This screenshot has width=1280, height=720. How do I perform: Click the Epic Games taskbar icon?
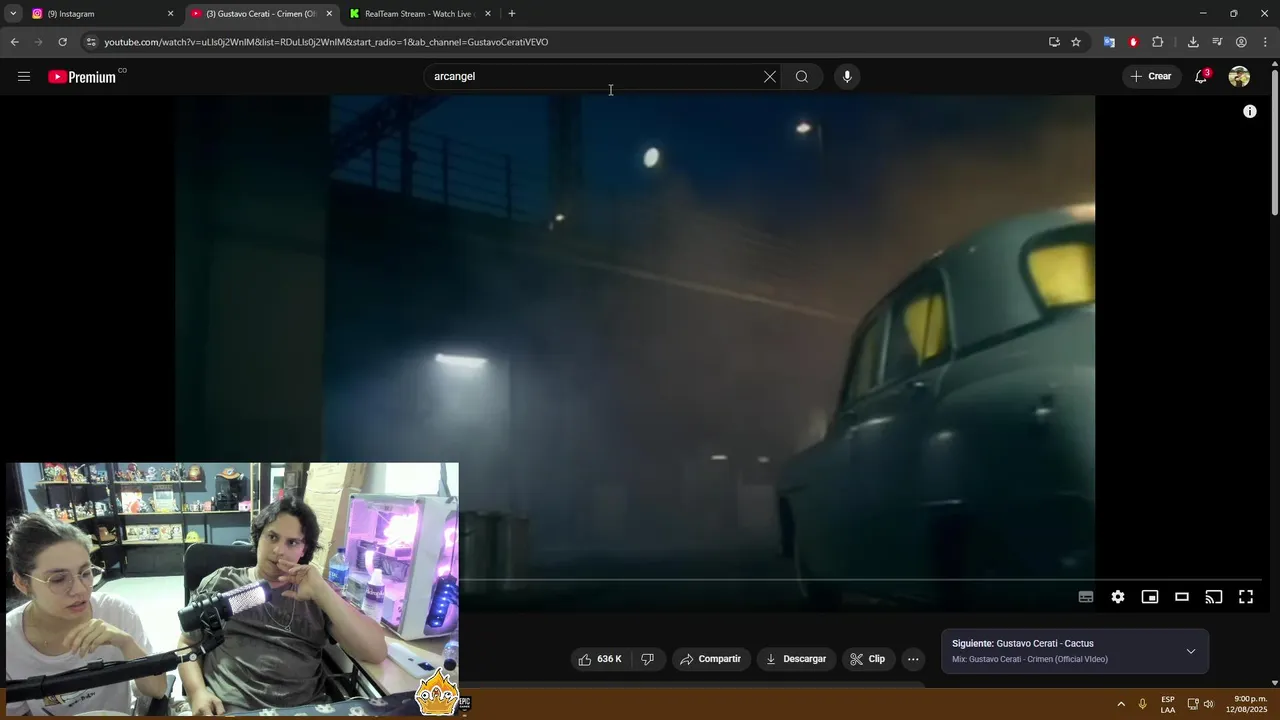464,703
